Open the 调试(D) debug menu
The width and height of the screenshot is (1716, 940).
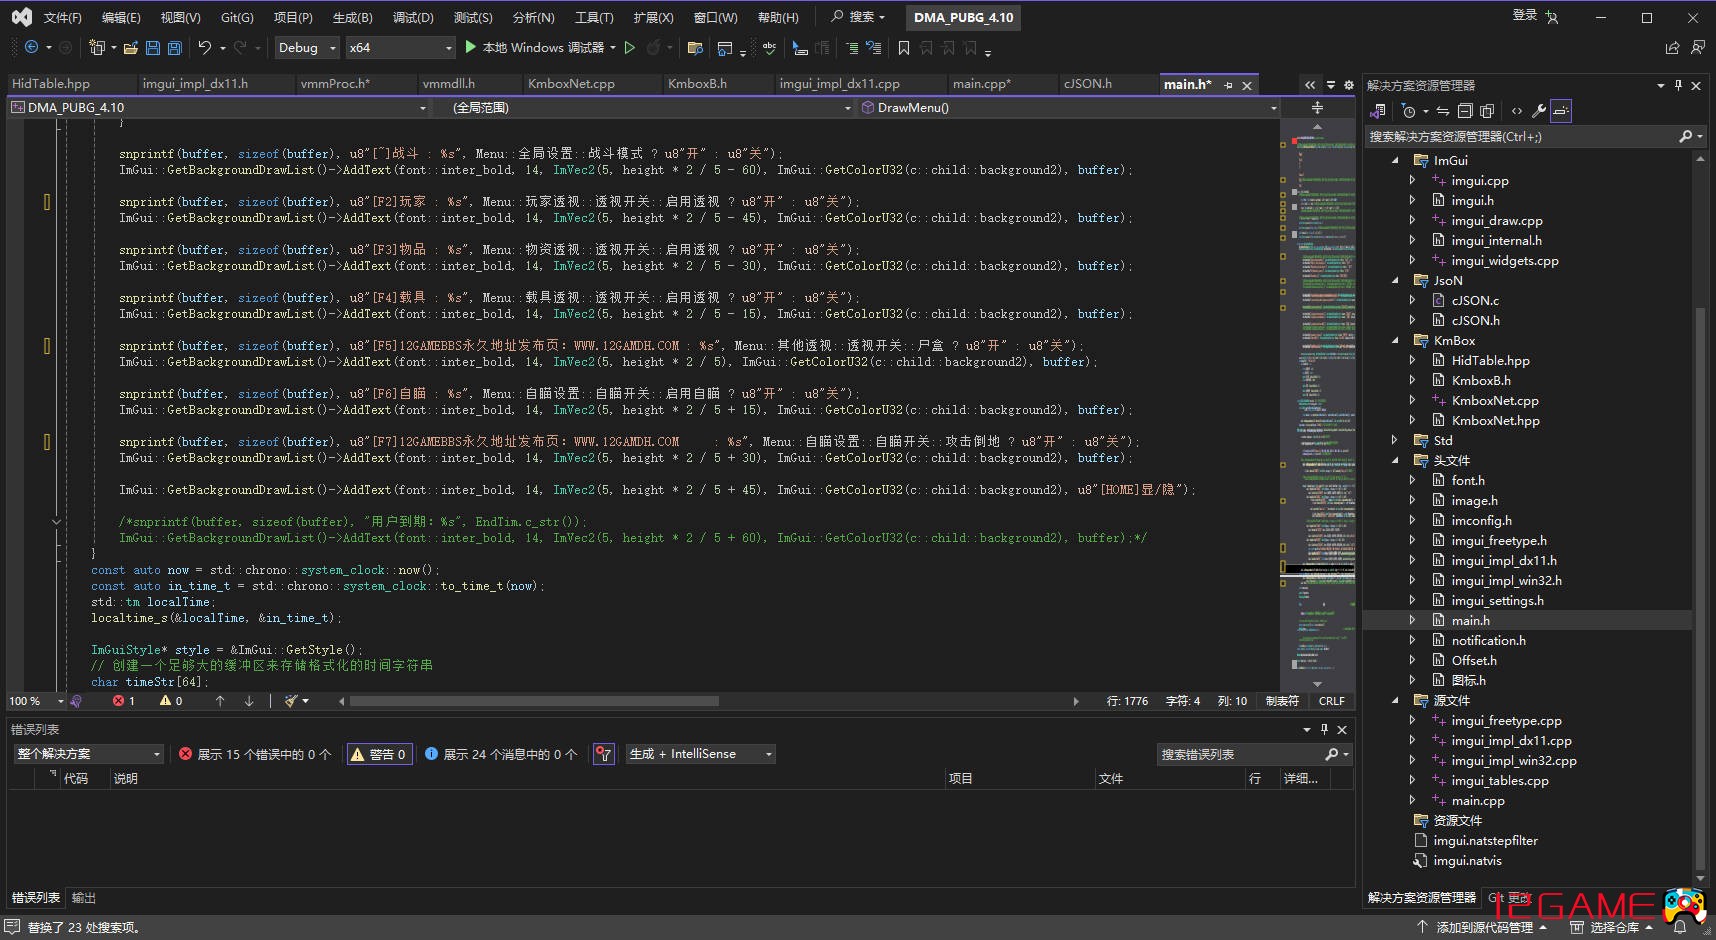pos(413,17)
